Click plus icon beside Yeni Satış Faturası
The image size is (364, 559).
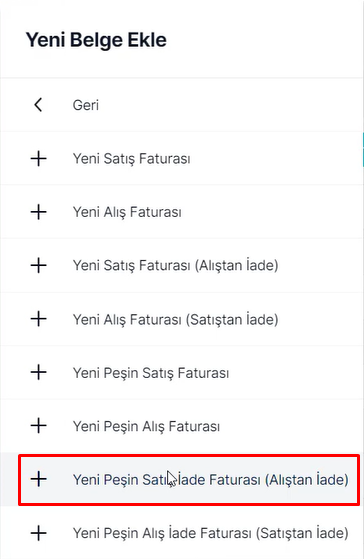click(39, 158)
